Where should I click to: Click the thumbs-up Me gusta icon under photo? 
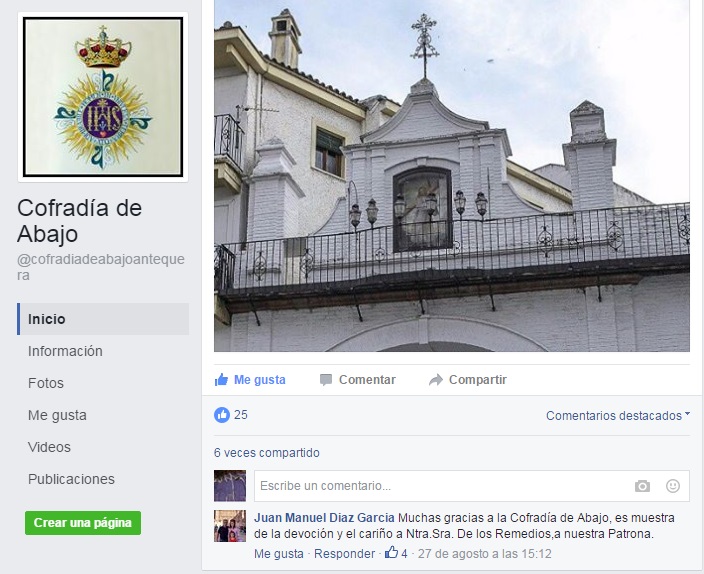coord(221,380)
